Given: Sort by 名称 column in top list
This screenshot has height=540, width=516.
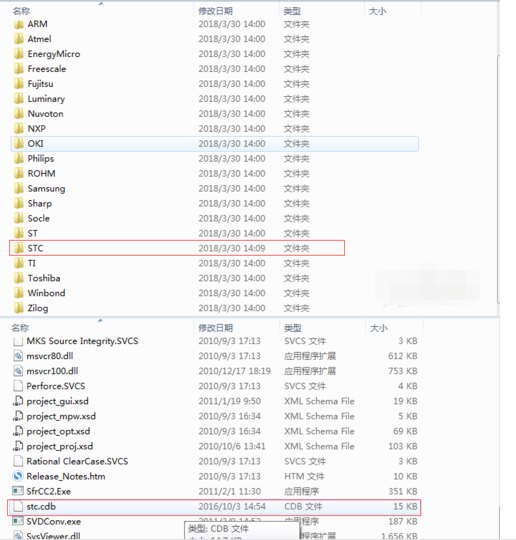Looking at the screenshot, I should tap(21, 11).
